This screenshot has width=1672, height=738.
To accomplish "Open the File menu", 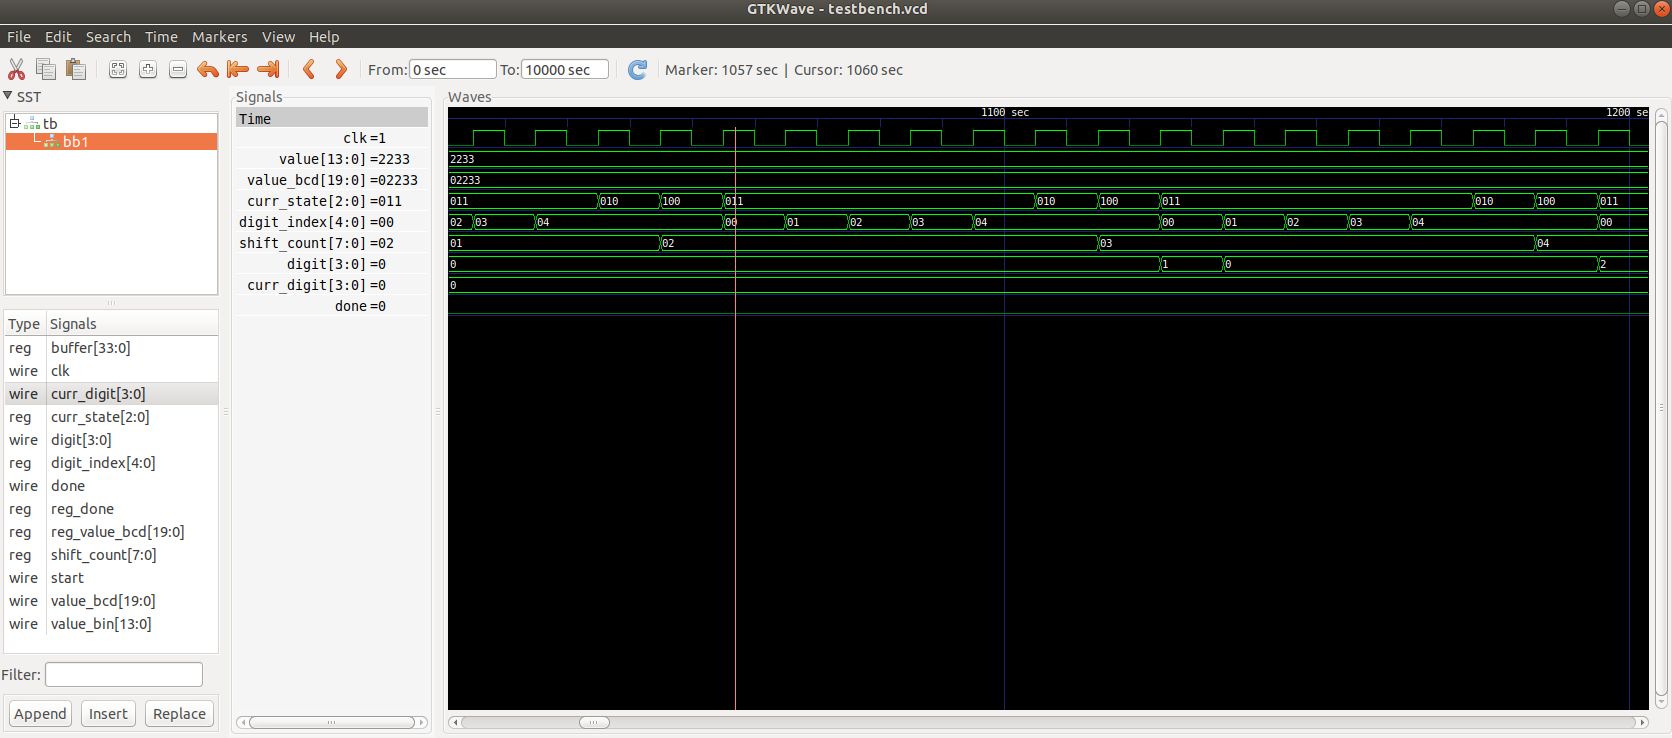I will (x=19, y=36).
